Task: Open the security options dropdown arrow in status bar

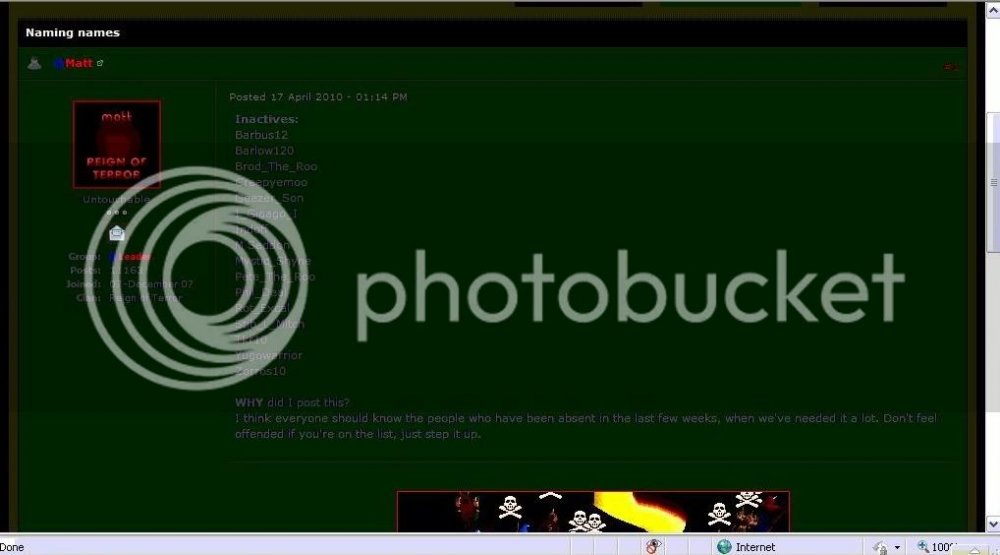Action: (897, 547)
